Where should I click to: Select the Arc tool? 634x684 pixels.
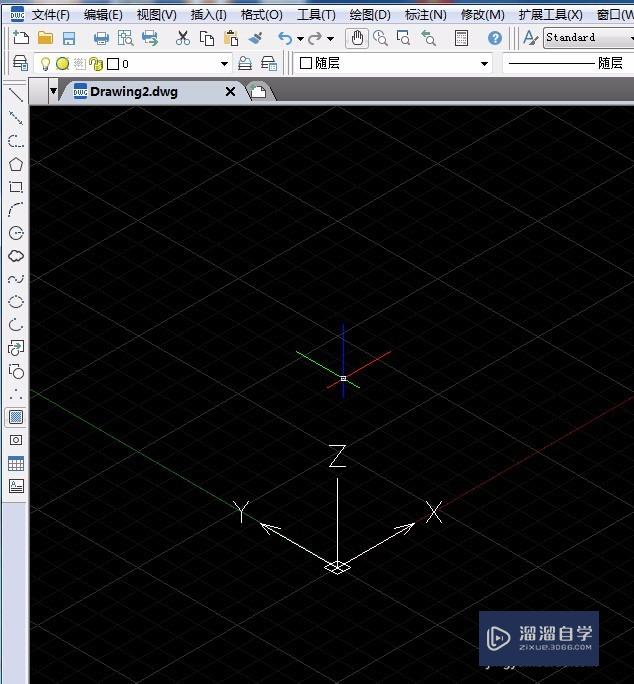(x=16, y=210)
